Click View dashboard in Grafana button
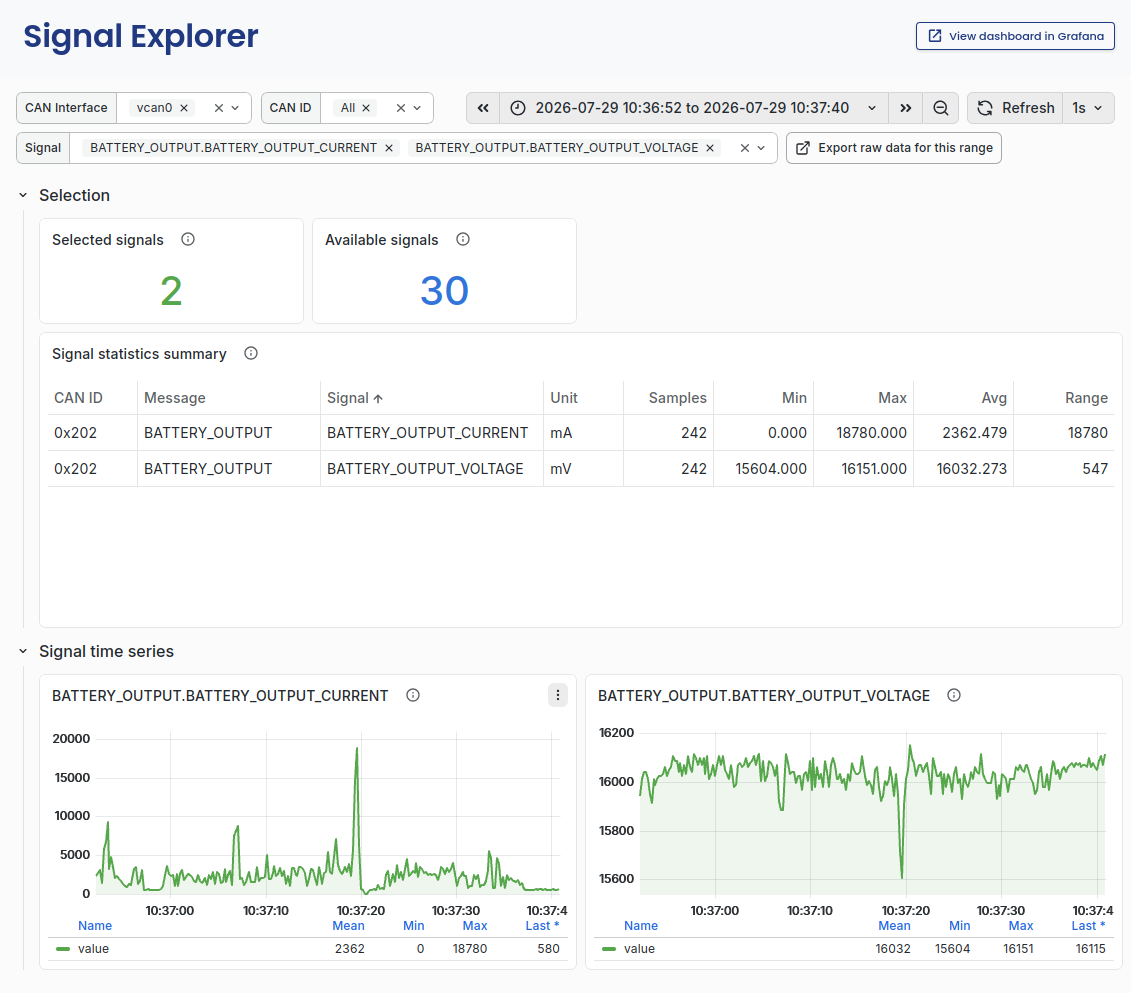The height and width of the screenshot is (993, 1131). tap(1015, 36)
